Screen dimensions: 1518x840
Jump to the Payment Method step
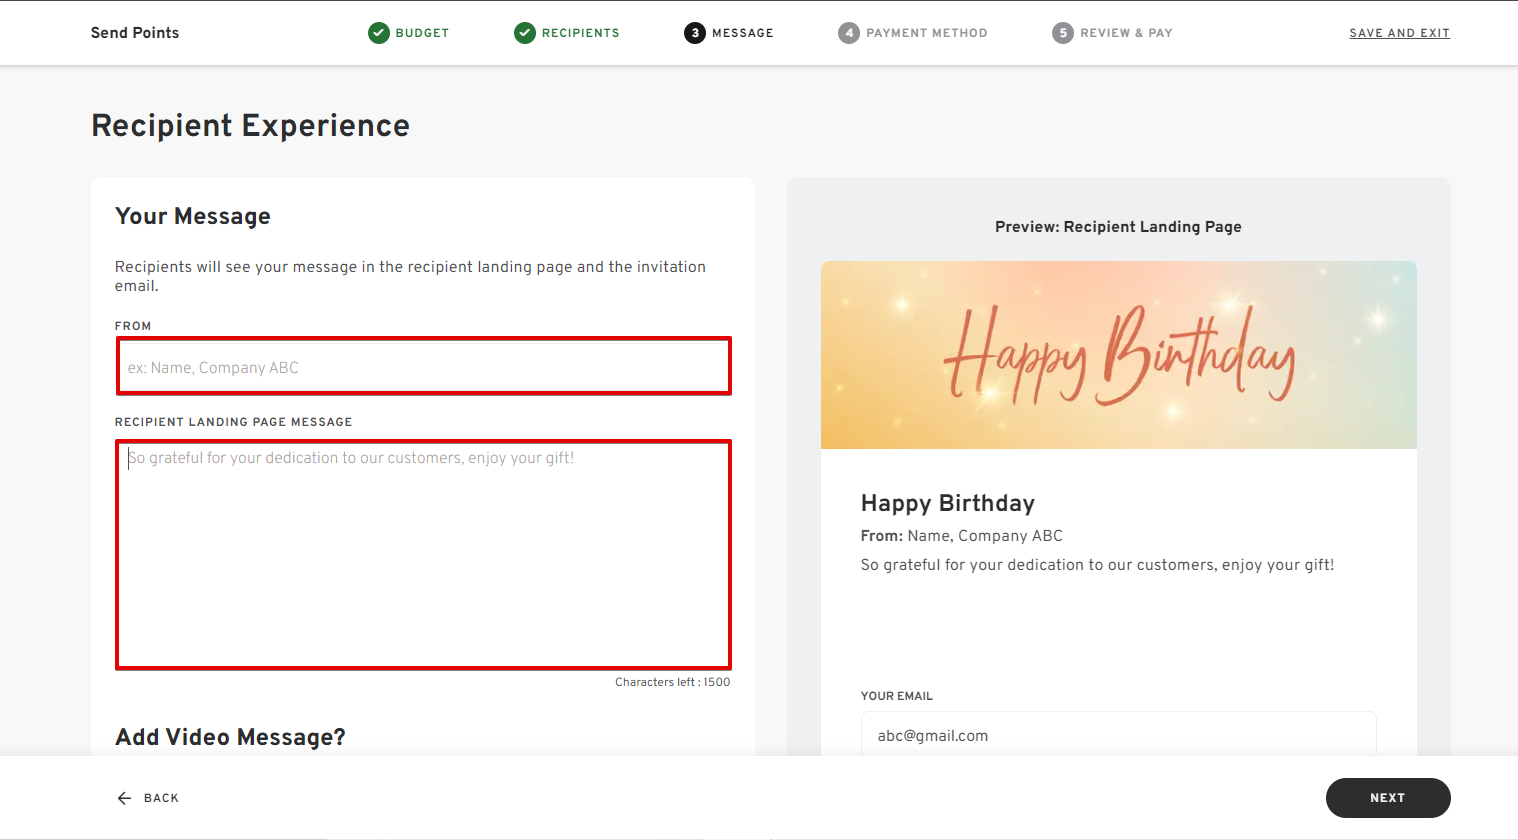tap(926, 33)
